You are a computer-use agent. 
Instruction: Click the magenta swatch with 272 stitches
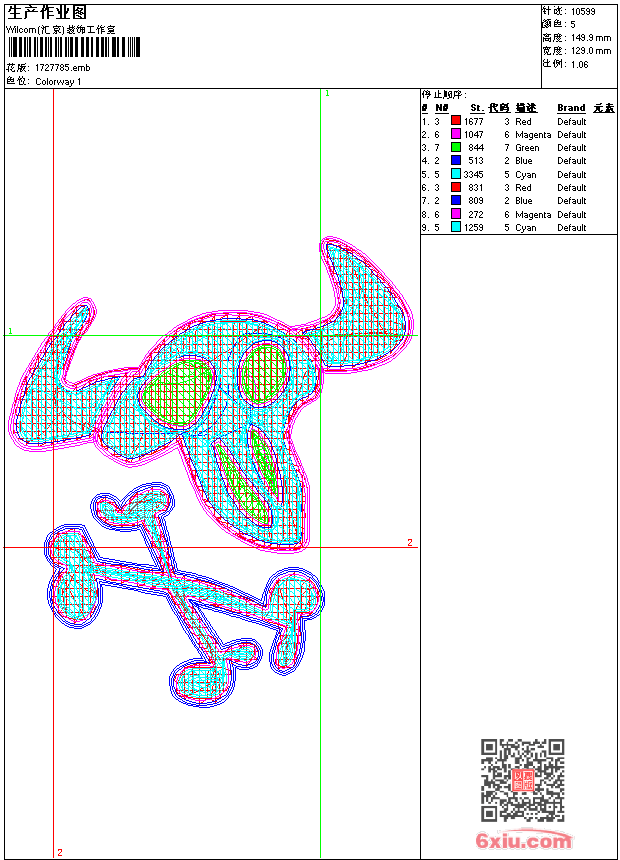tap(456, 214)
